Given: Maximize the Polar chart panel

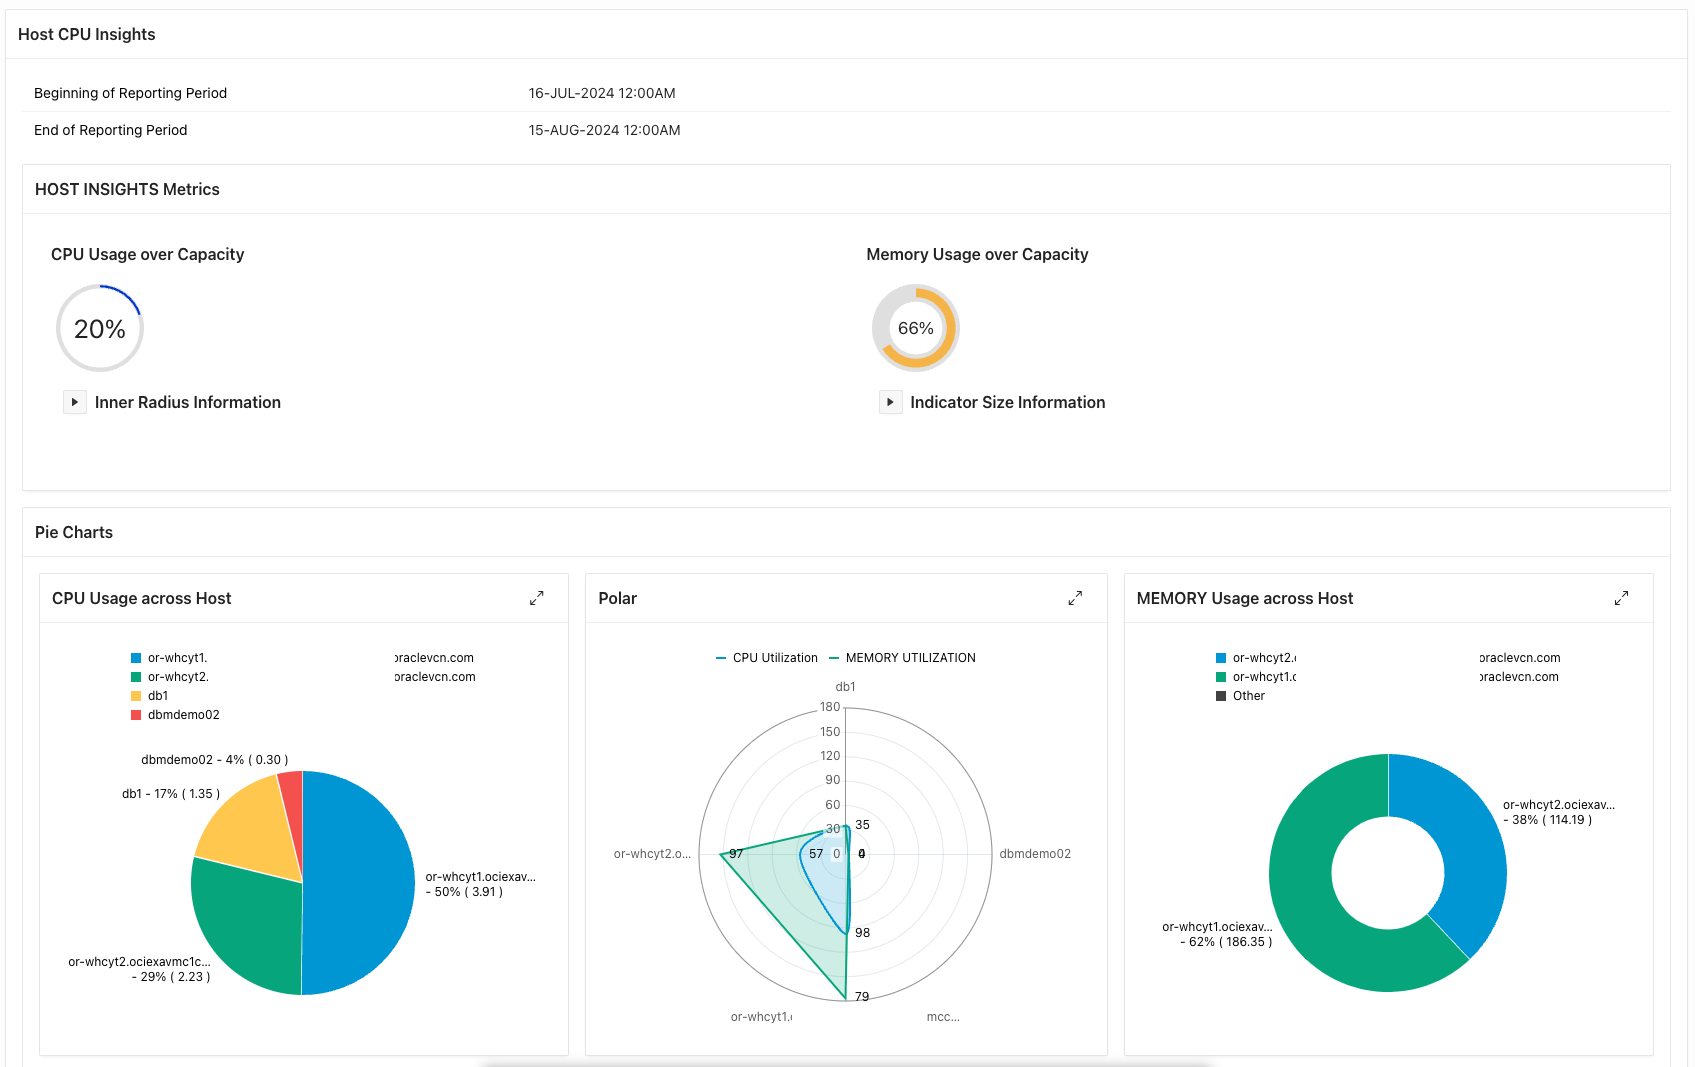Looking at the screenshot, I should point(1075,598).
